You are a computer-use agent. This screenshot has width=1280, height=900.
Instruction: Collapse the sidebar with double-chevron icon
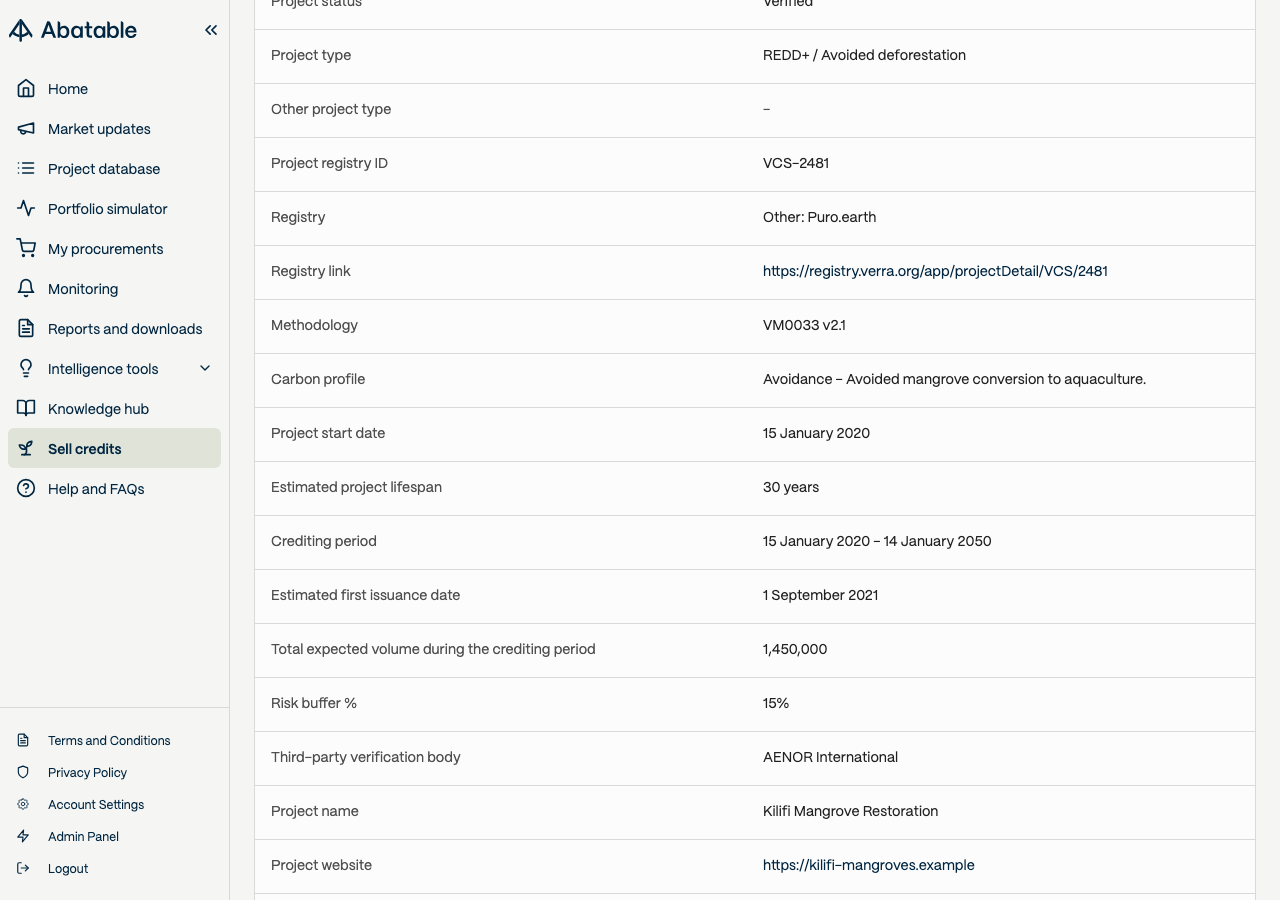pyautogui.click(x=211, y=30)
